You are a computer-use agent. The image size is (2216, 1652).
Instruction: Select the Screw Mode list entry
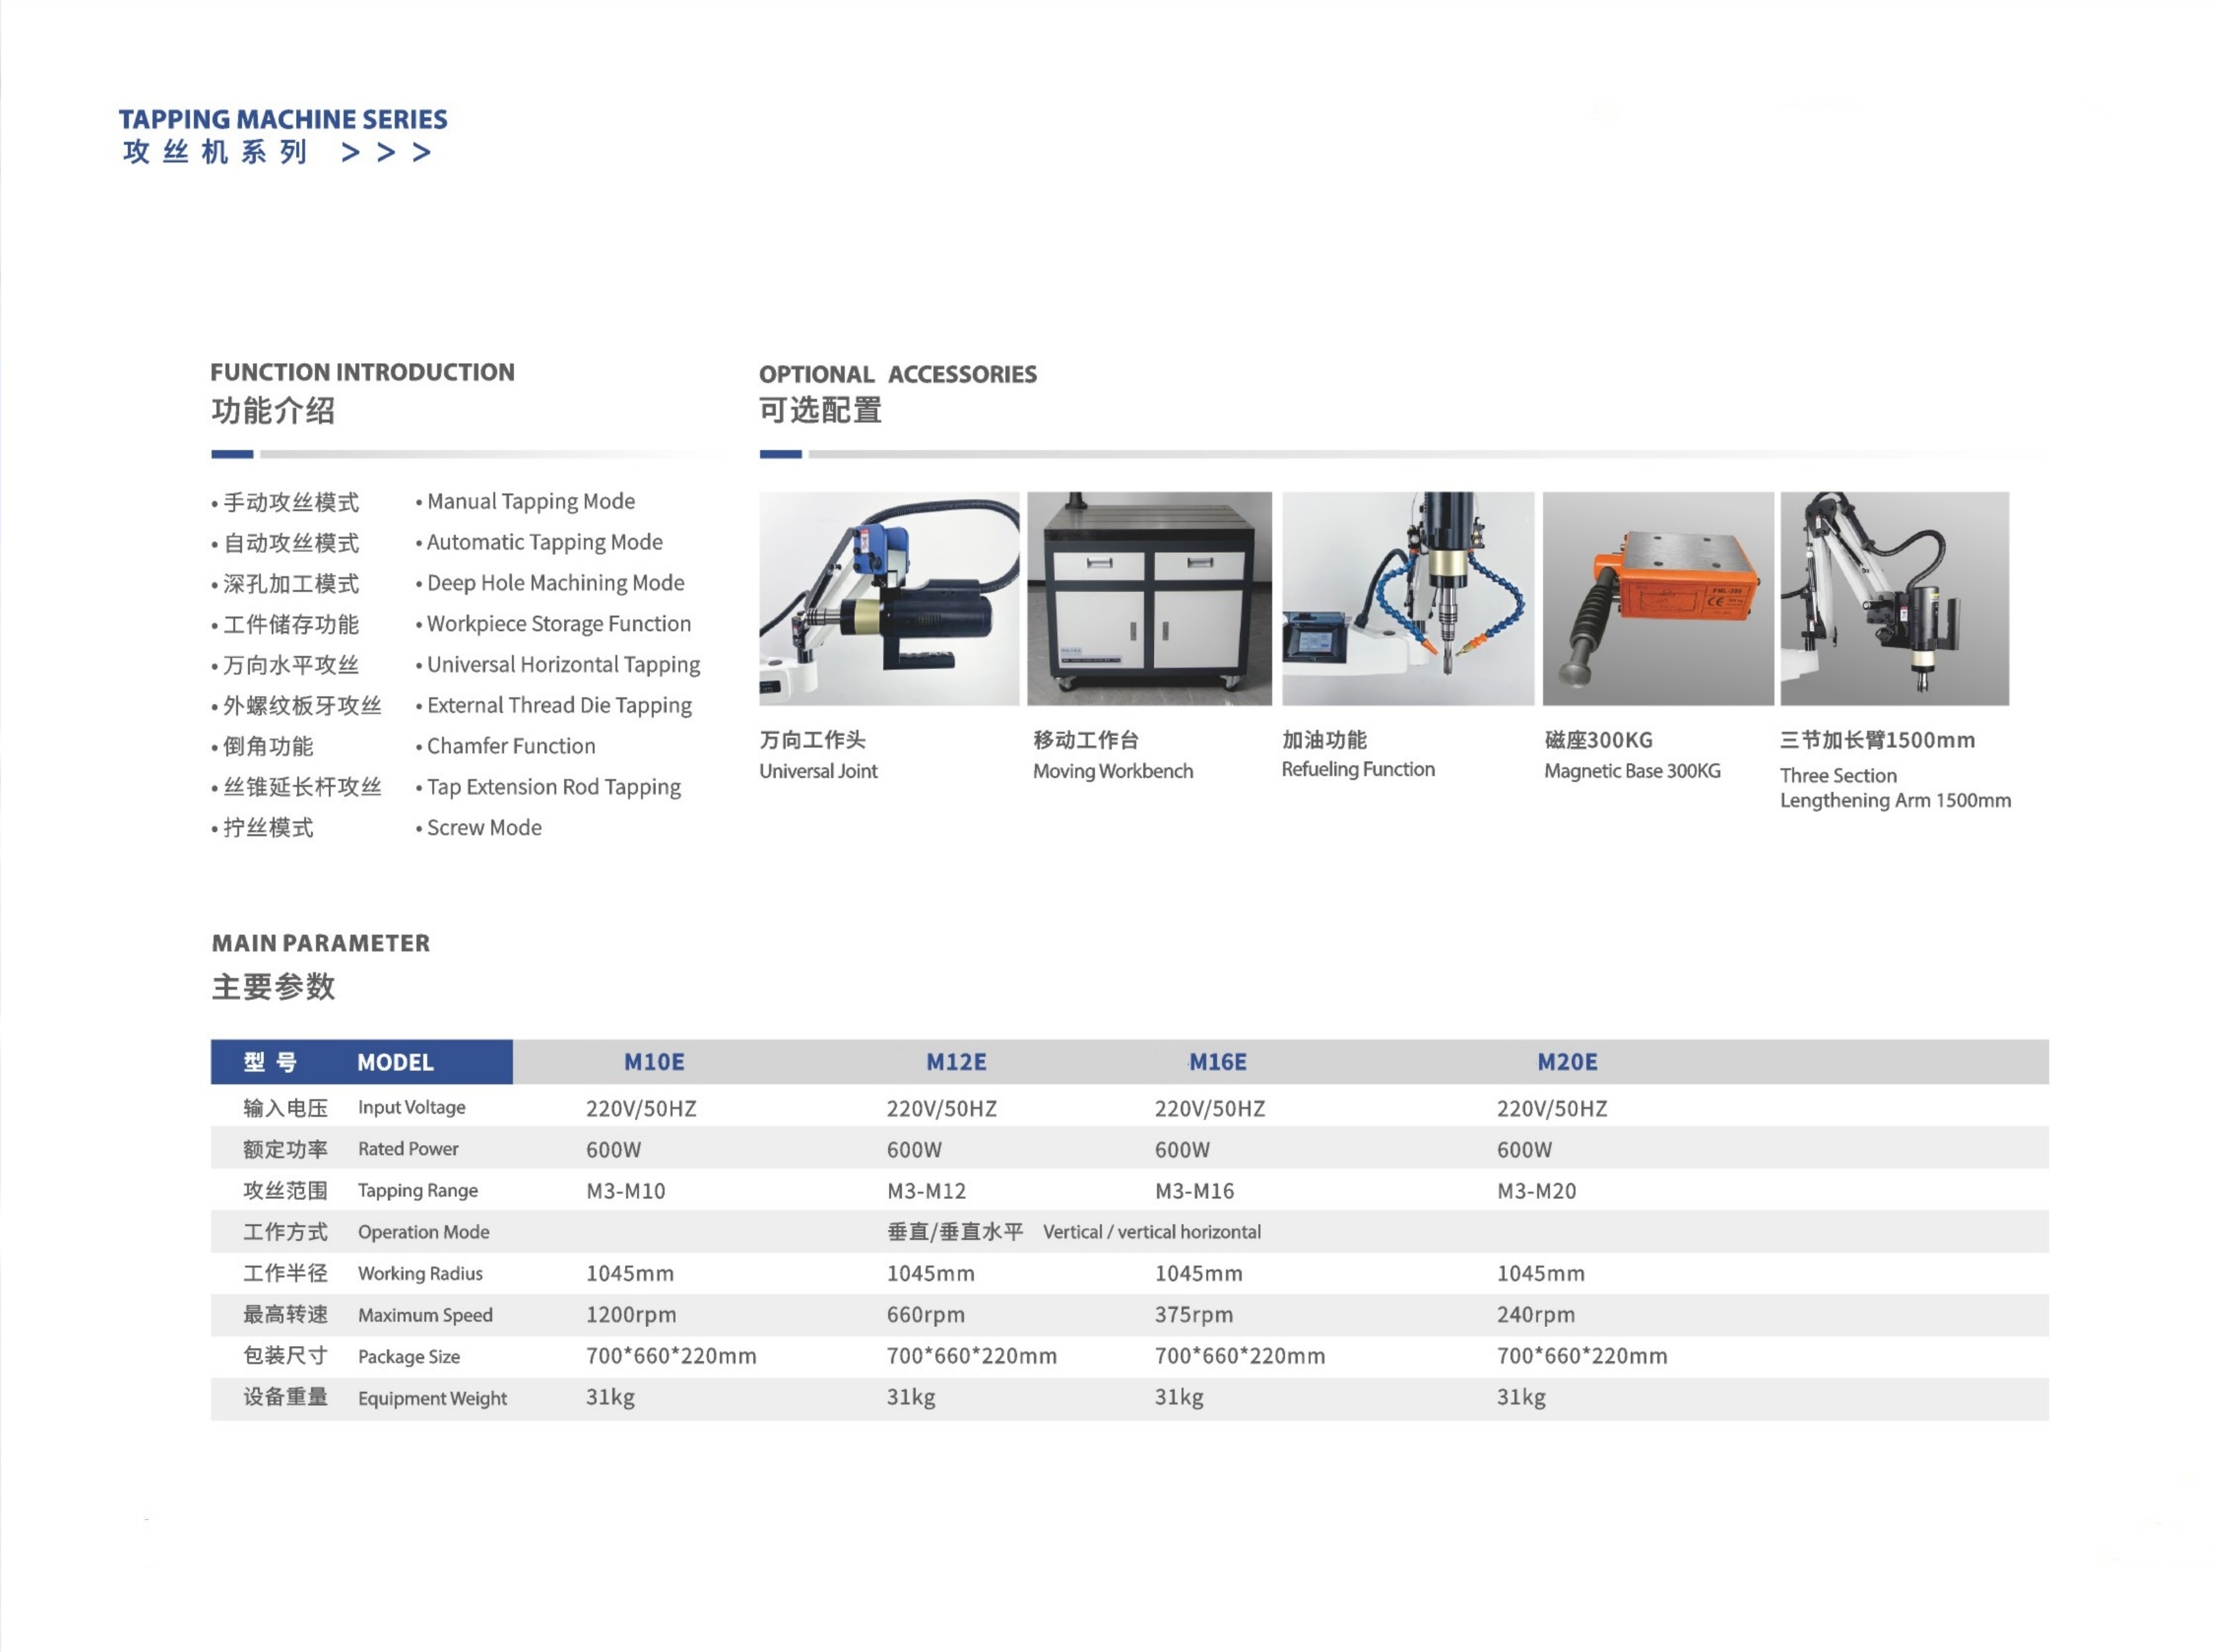(484, 828)
